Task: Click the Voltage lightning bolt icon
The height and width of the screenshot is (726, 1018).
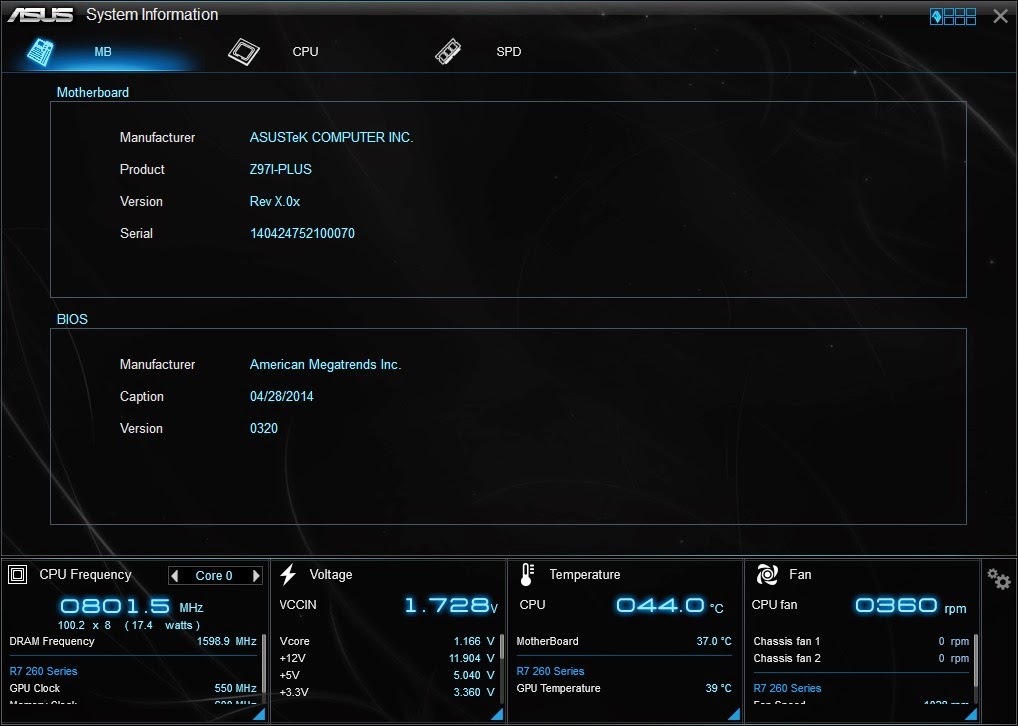Action: click(x=288, y=575)
